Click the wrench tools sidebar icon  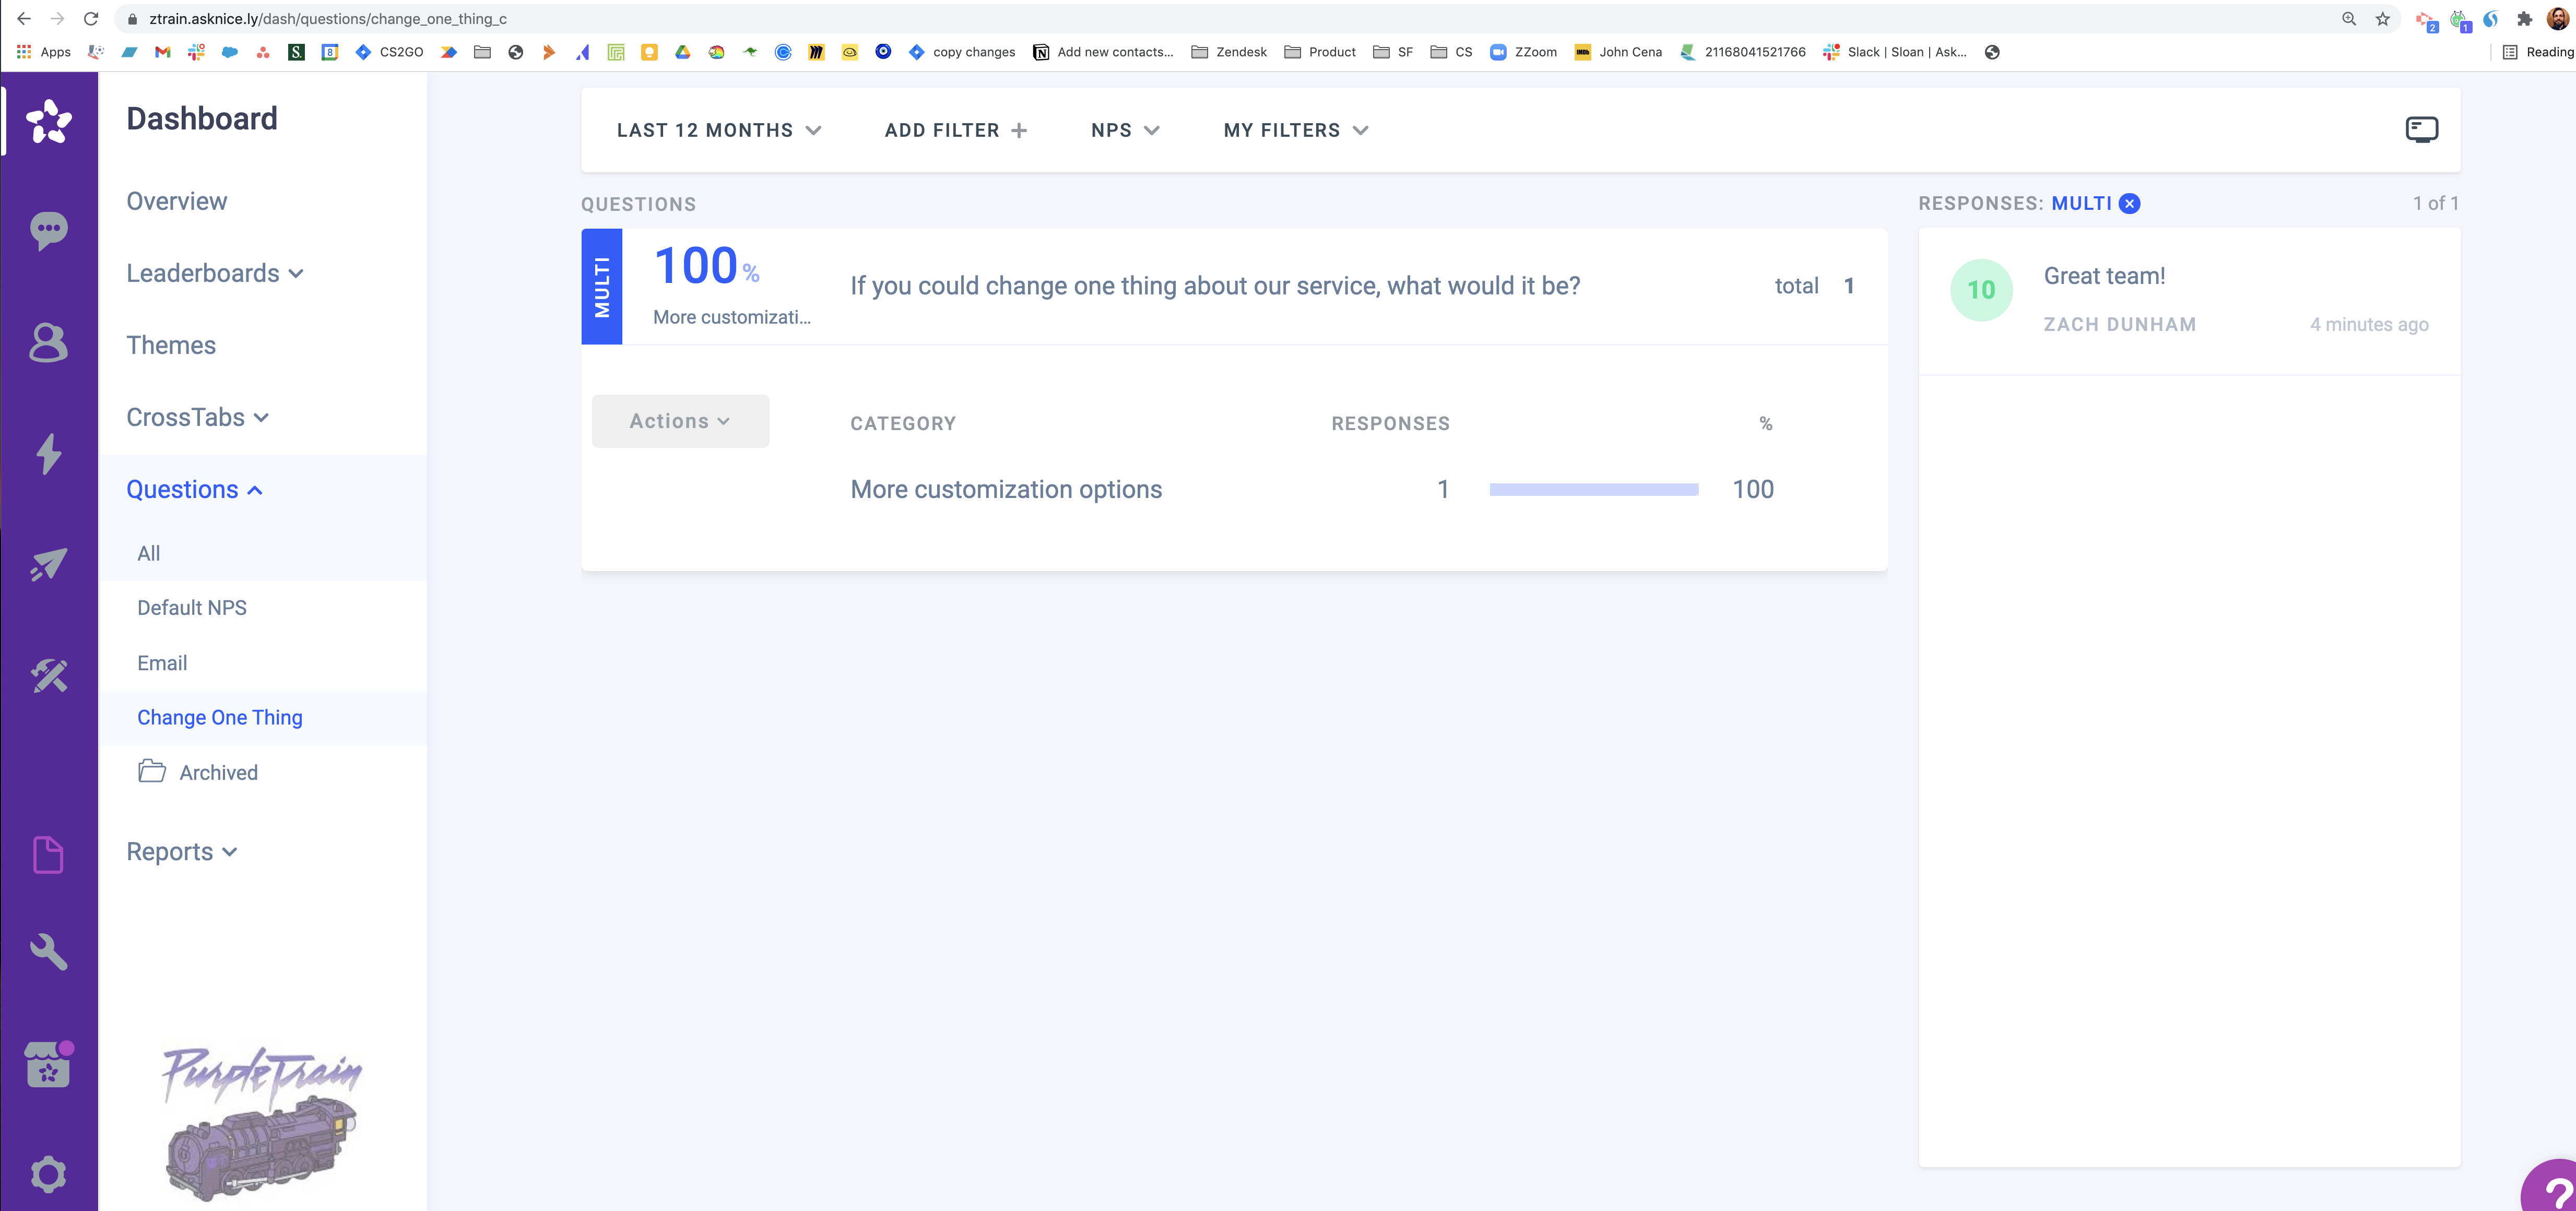[48, 951]
